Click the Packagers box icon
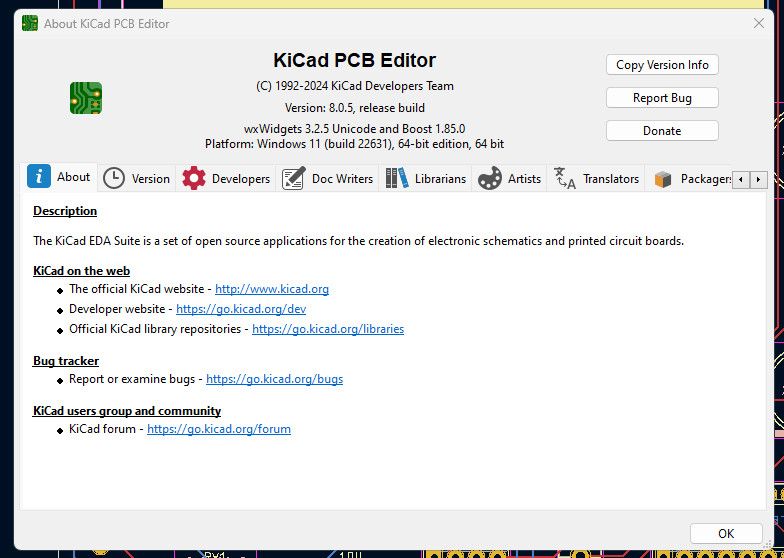Image resolution: width=784 pixels, height=558 pixels. pos(662,179)
